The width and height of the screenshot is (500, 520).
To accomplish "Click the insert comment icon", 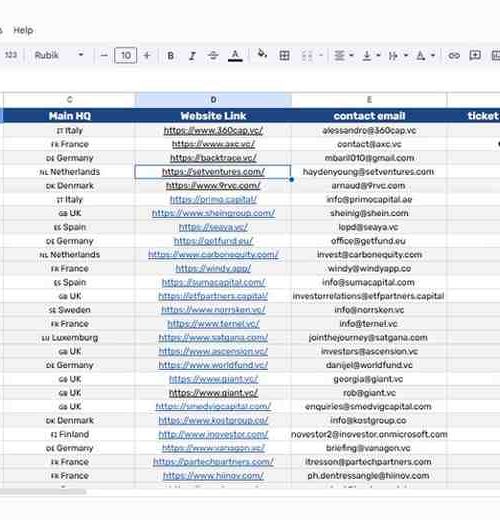I will tap(475, 55).
